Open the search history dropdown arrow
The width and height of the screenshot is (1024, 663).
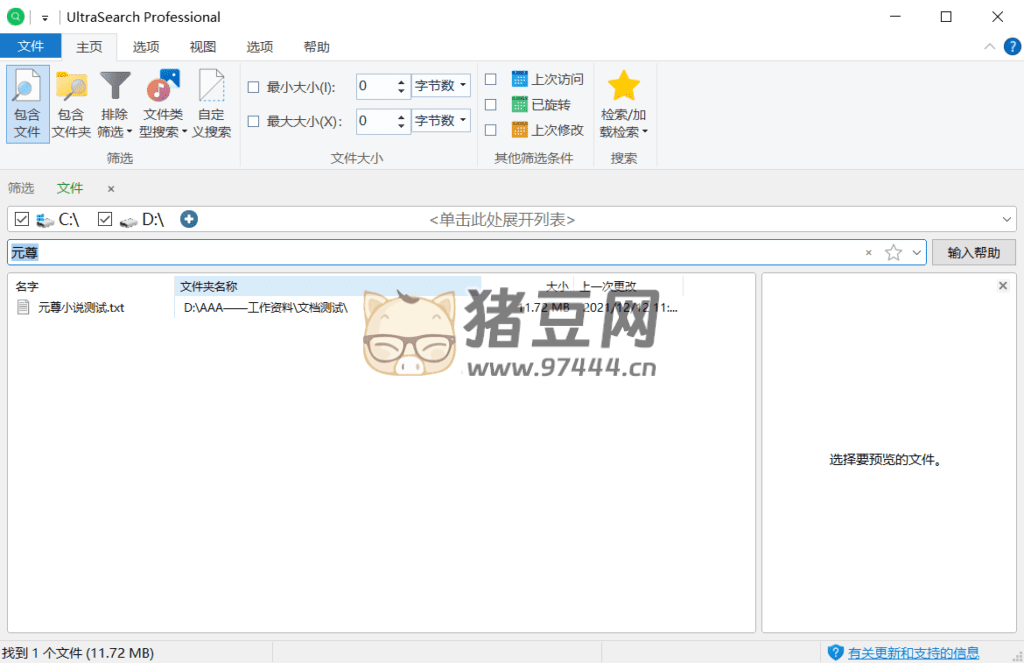917,253
